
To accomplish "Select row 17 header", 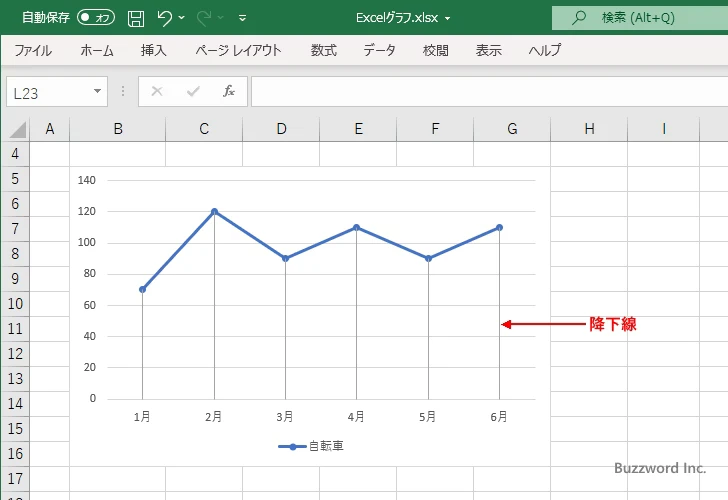I will click(x=15, y=479).
